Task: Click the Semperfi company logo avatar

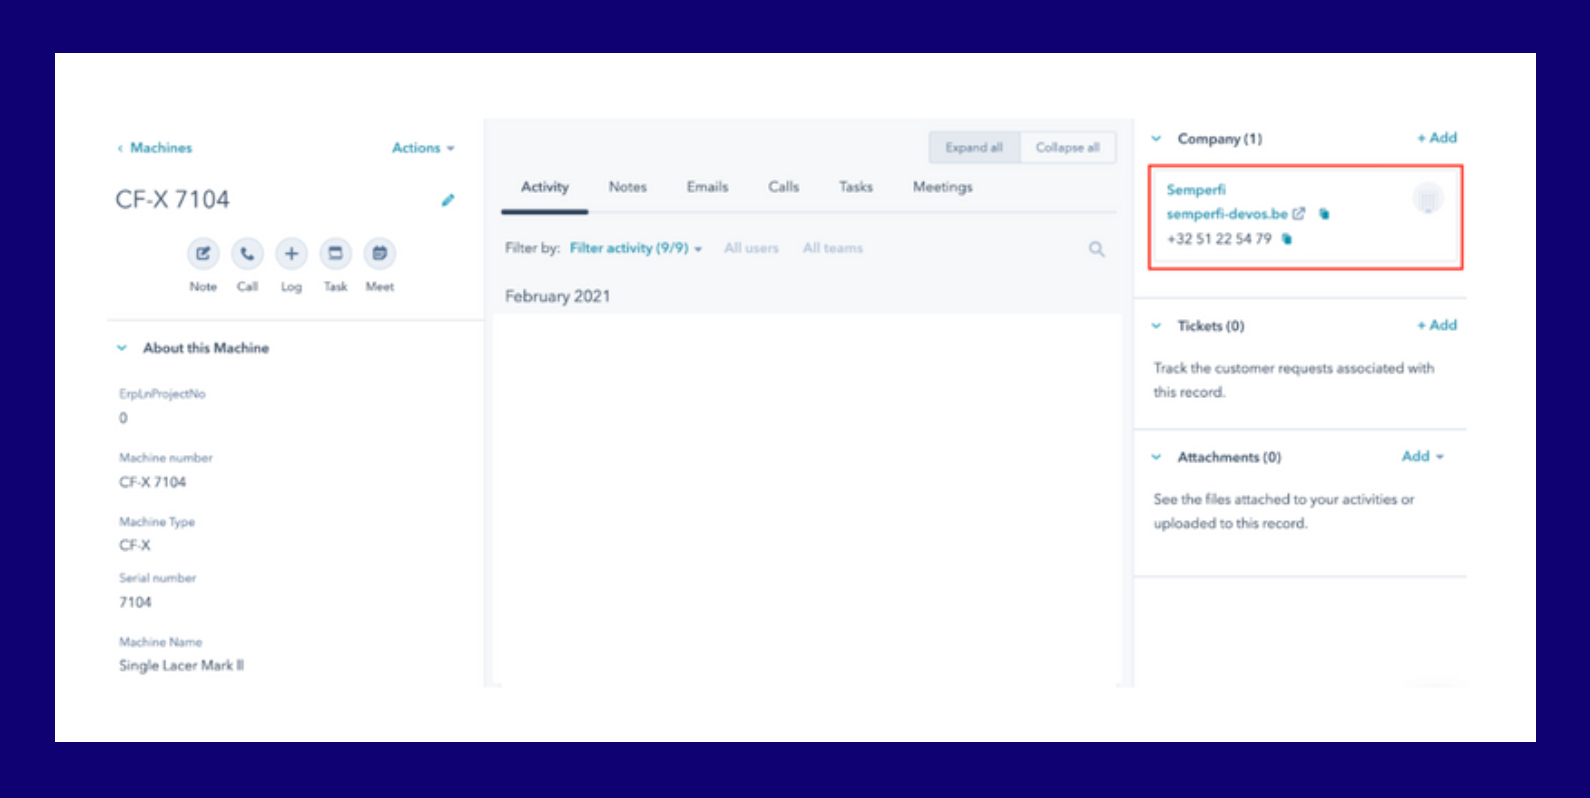Action: pyautogui.click(x=1428, y=199)
